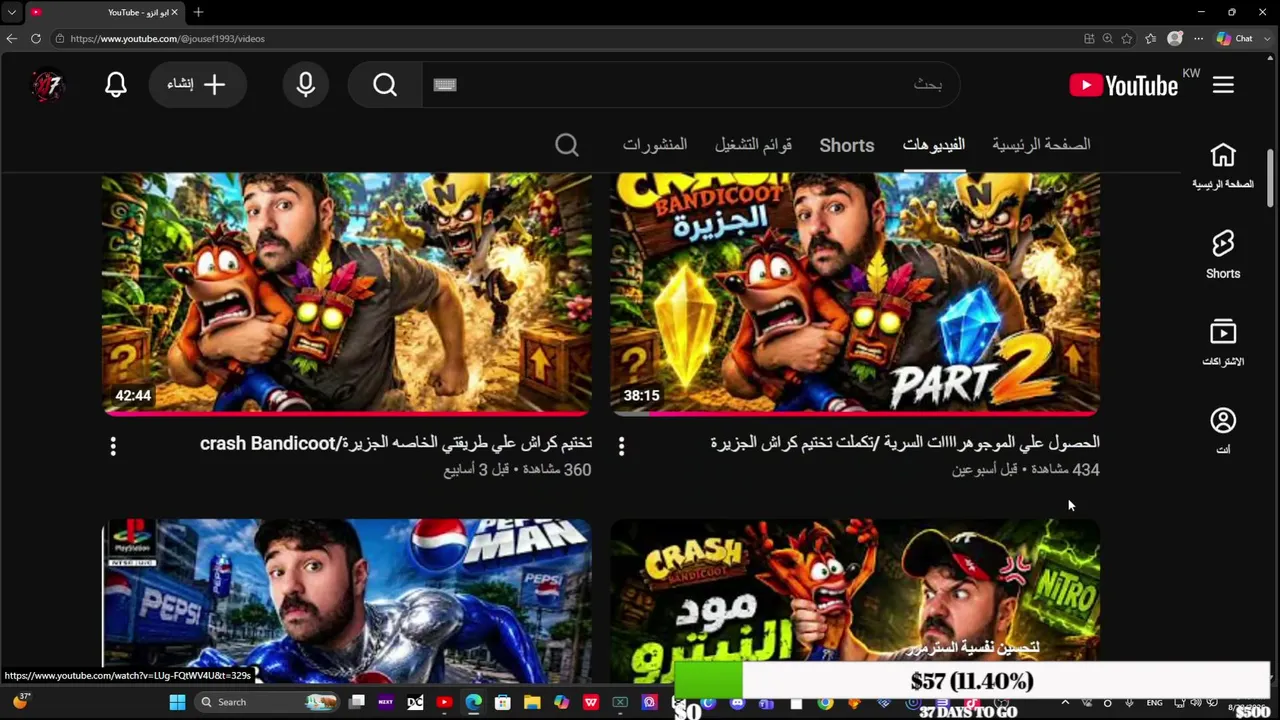The width and height of the screenshot is (1280, 720).
Task: Search within the channel using its magnifier icon
Action: (x=567, y=145)
